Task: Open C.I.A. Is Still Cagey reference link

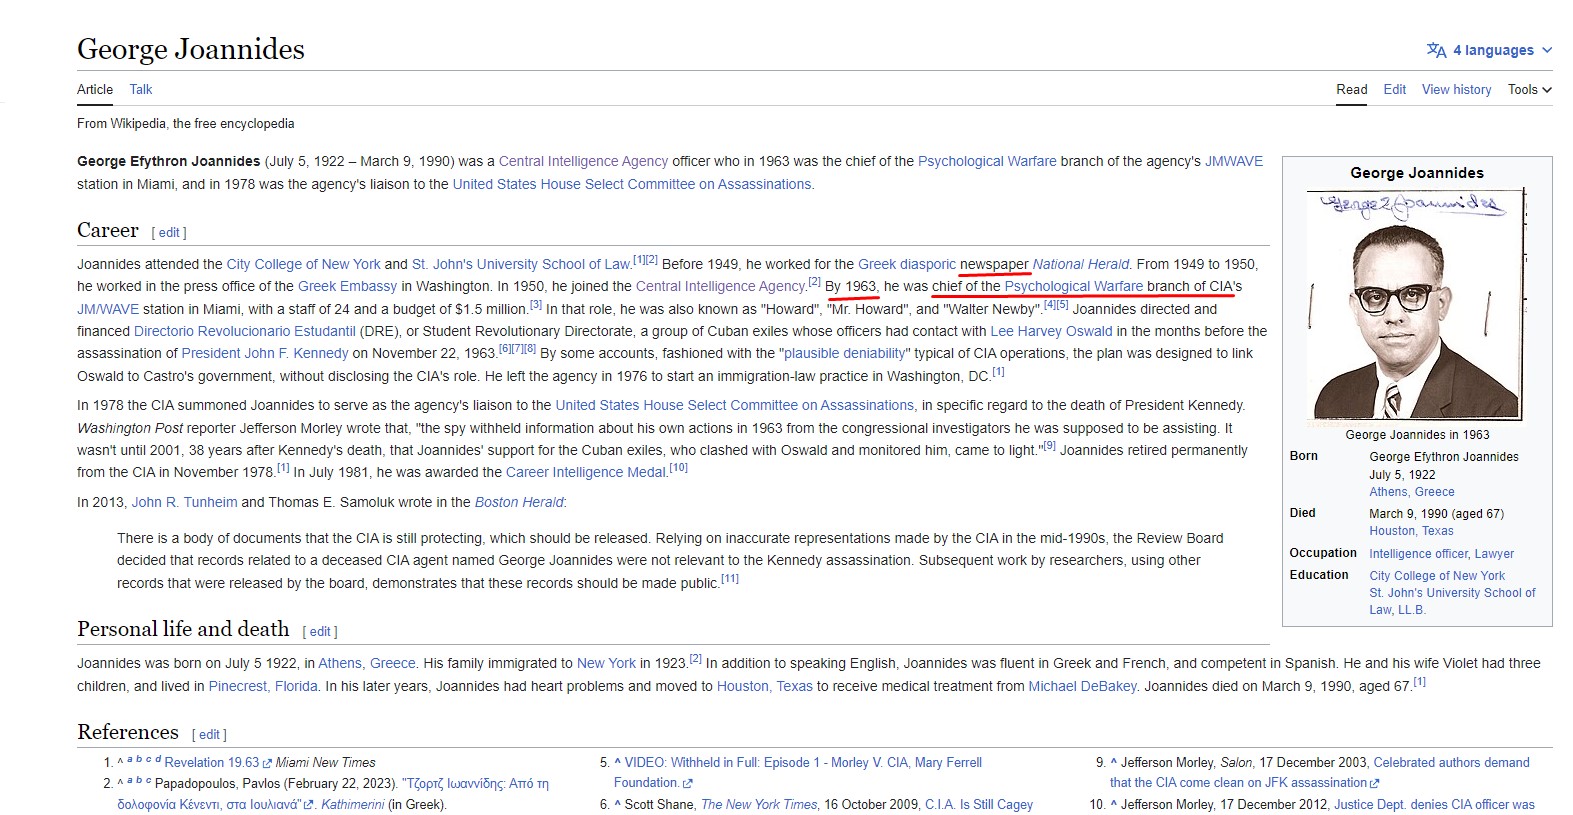Action: (979, 804)
